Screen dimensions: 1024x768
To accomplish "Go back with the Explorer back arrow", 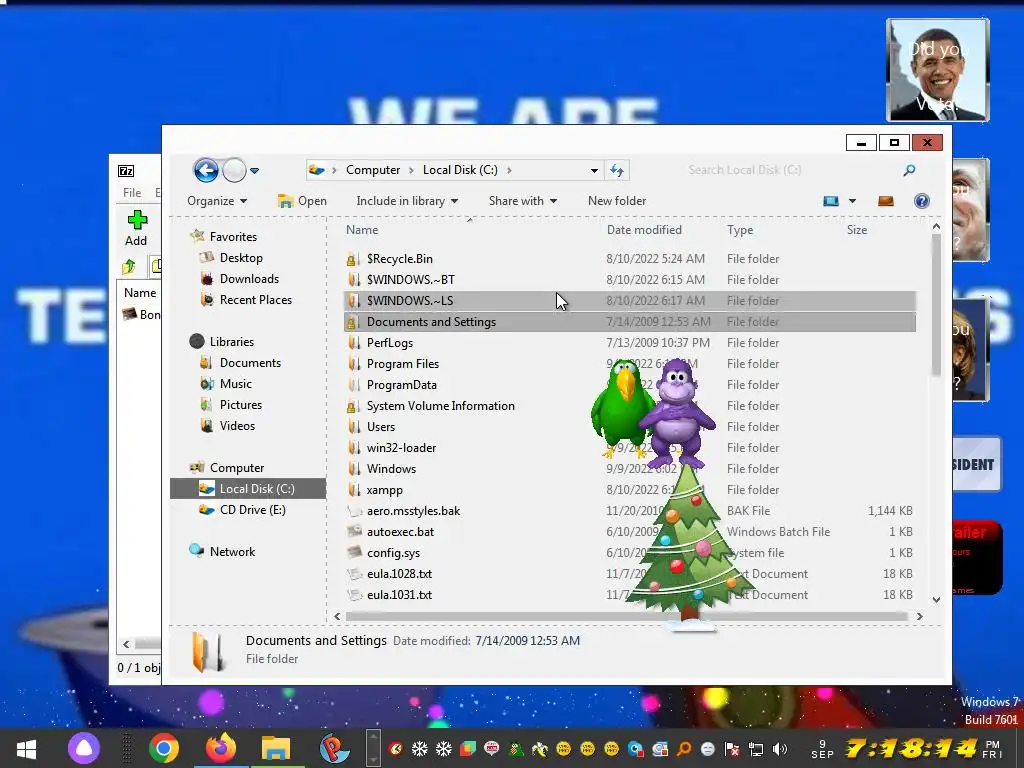I will coord(206,170).
